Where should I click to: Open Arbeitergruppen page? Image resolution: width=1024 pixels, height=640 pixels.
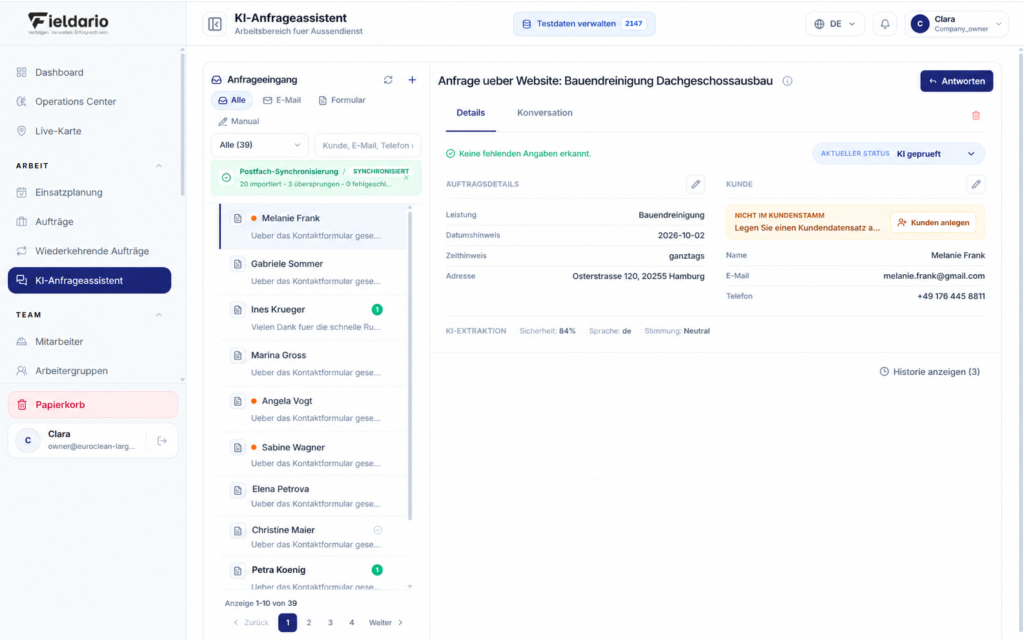tap(89, 371)
